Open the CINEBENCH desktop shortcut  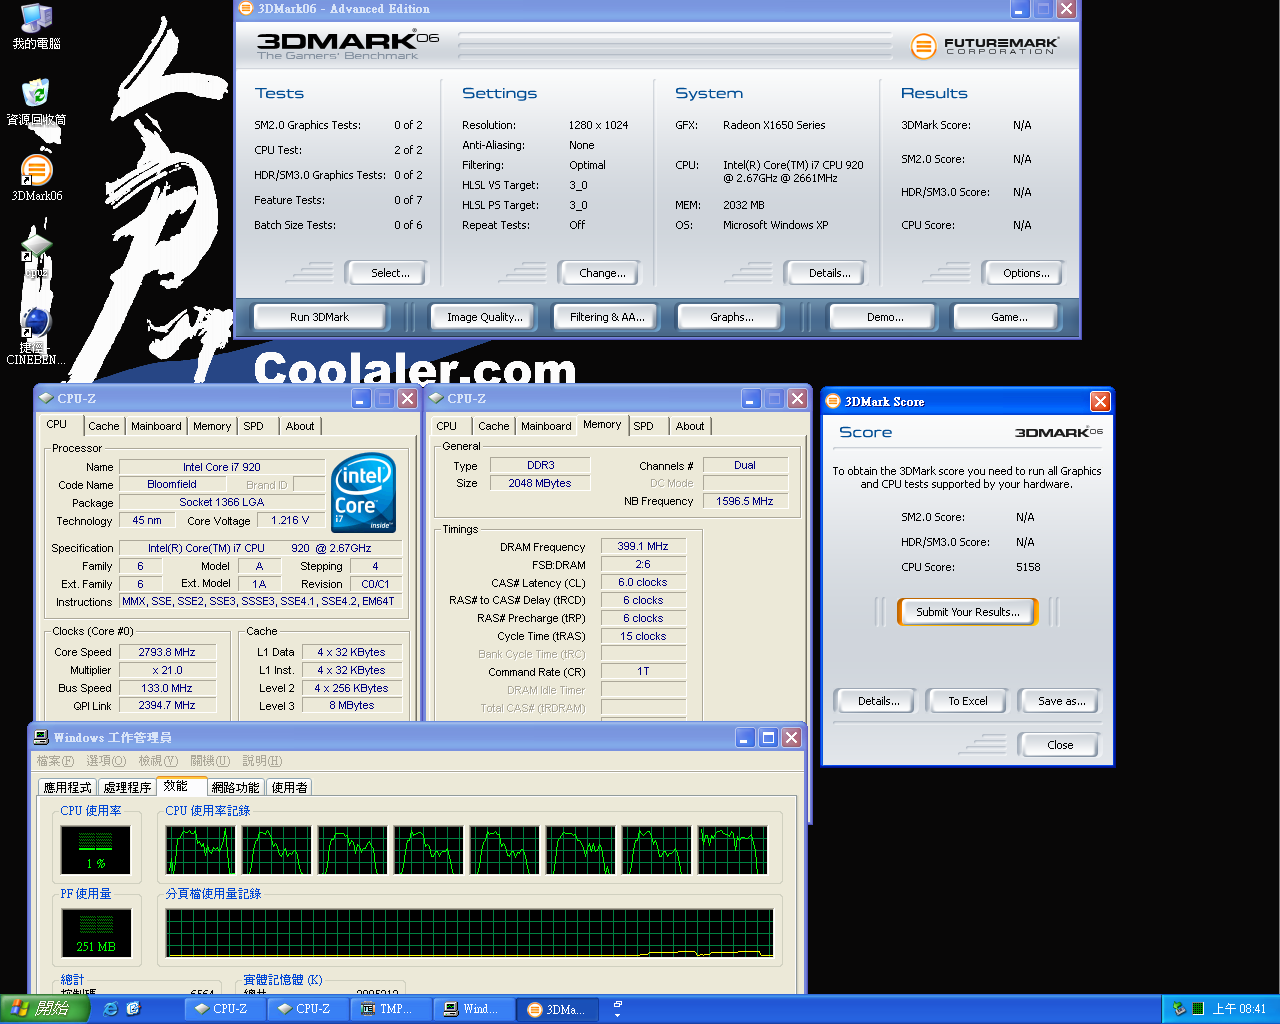pyautogui.click(x=36, y=336)
